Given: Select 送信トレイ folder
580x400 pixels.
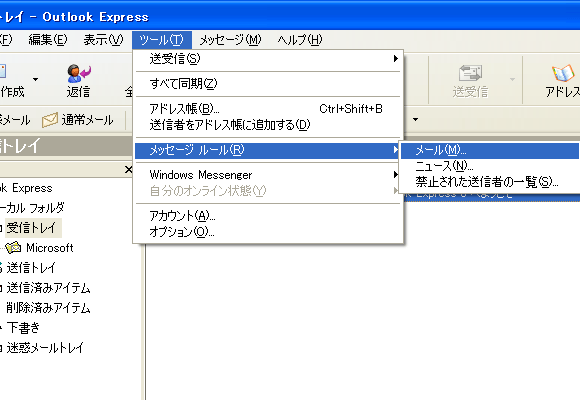Looking at the screenshot, I should 31,268.
